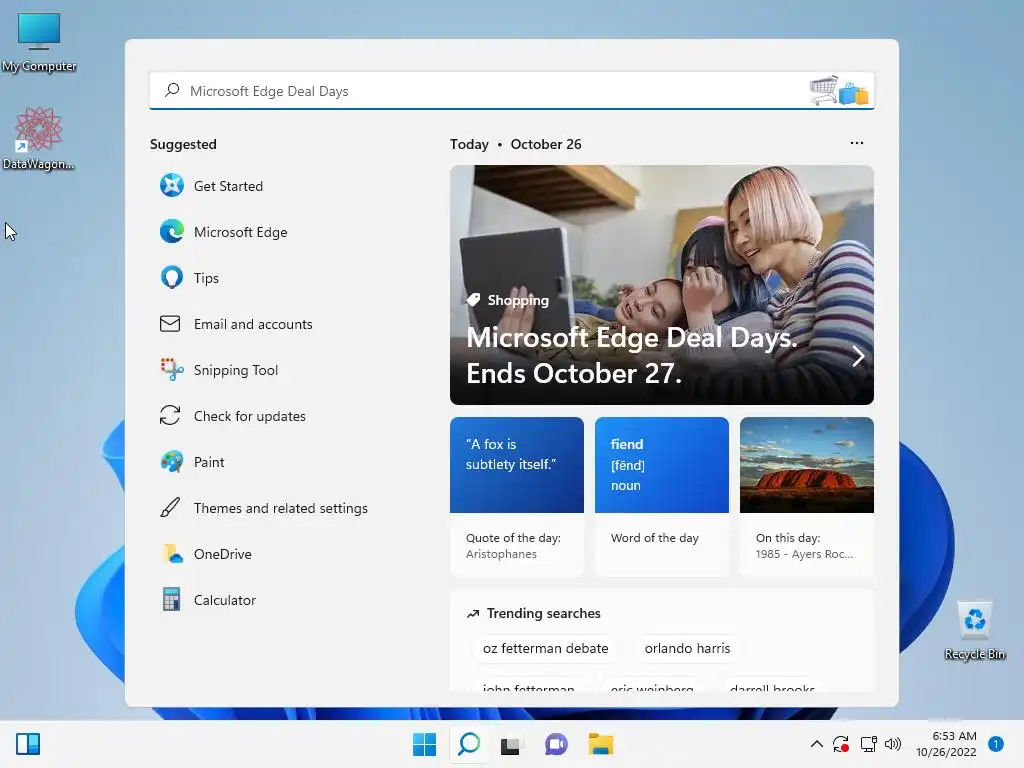Screen dimensions: 1024x768
Task: Open Quote of the day card
Action: pos(517,496)
